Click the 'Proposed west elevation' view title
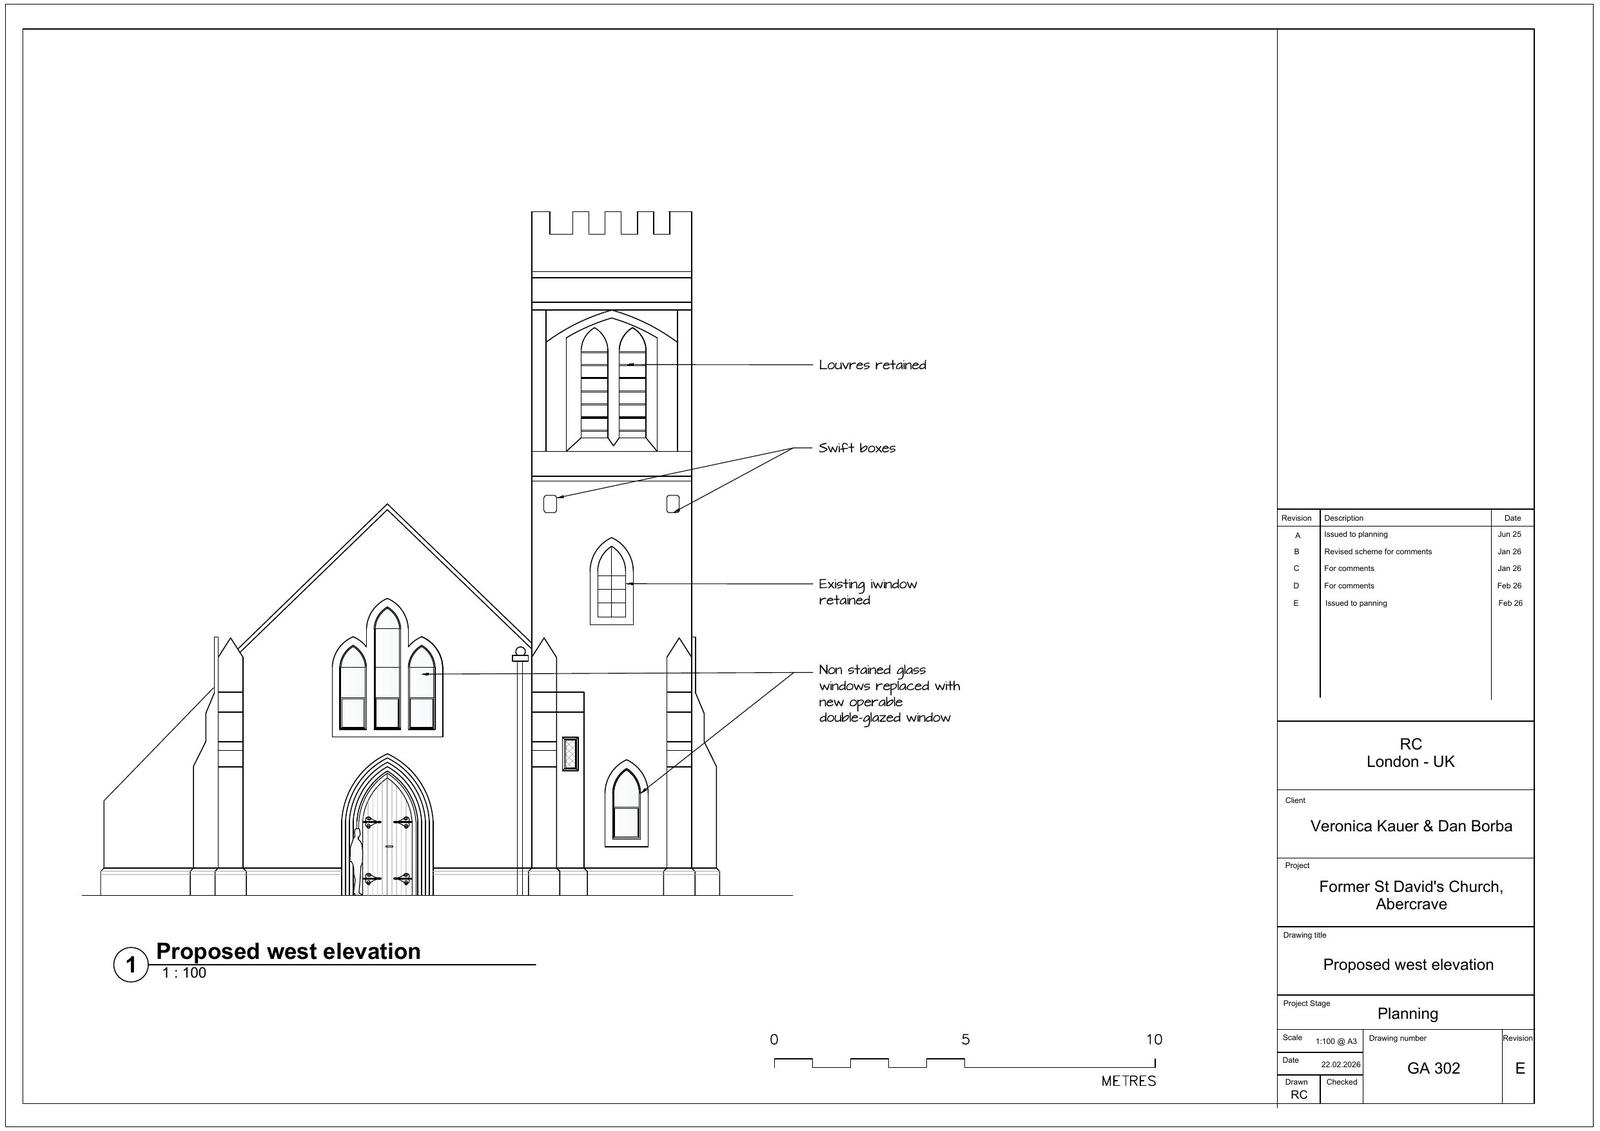The height and width of the screenshot is (1131, 1600). pos(288,951)
